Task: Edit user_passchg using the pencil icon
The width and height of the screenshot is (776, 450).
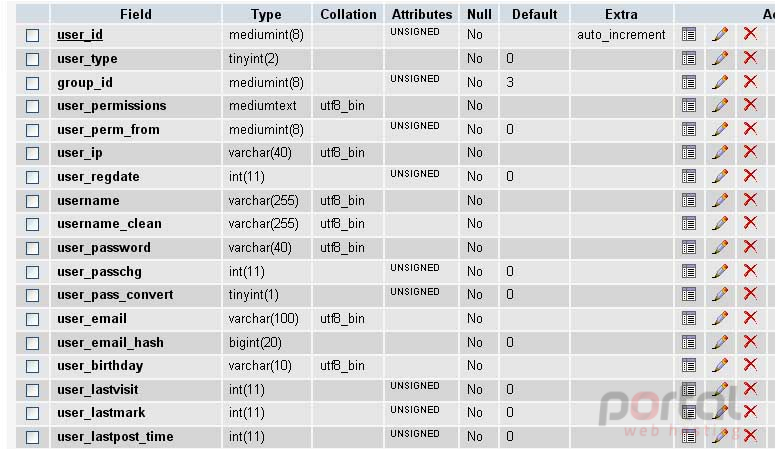Action: (x=720, y=271)
